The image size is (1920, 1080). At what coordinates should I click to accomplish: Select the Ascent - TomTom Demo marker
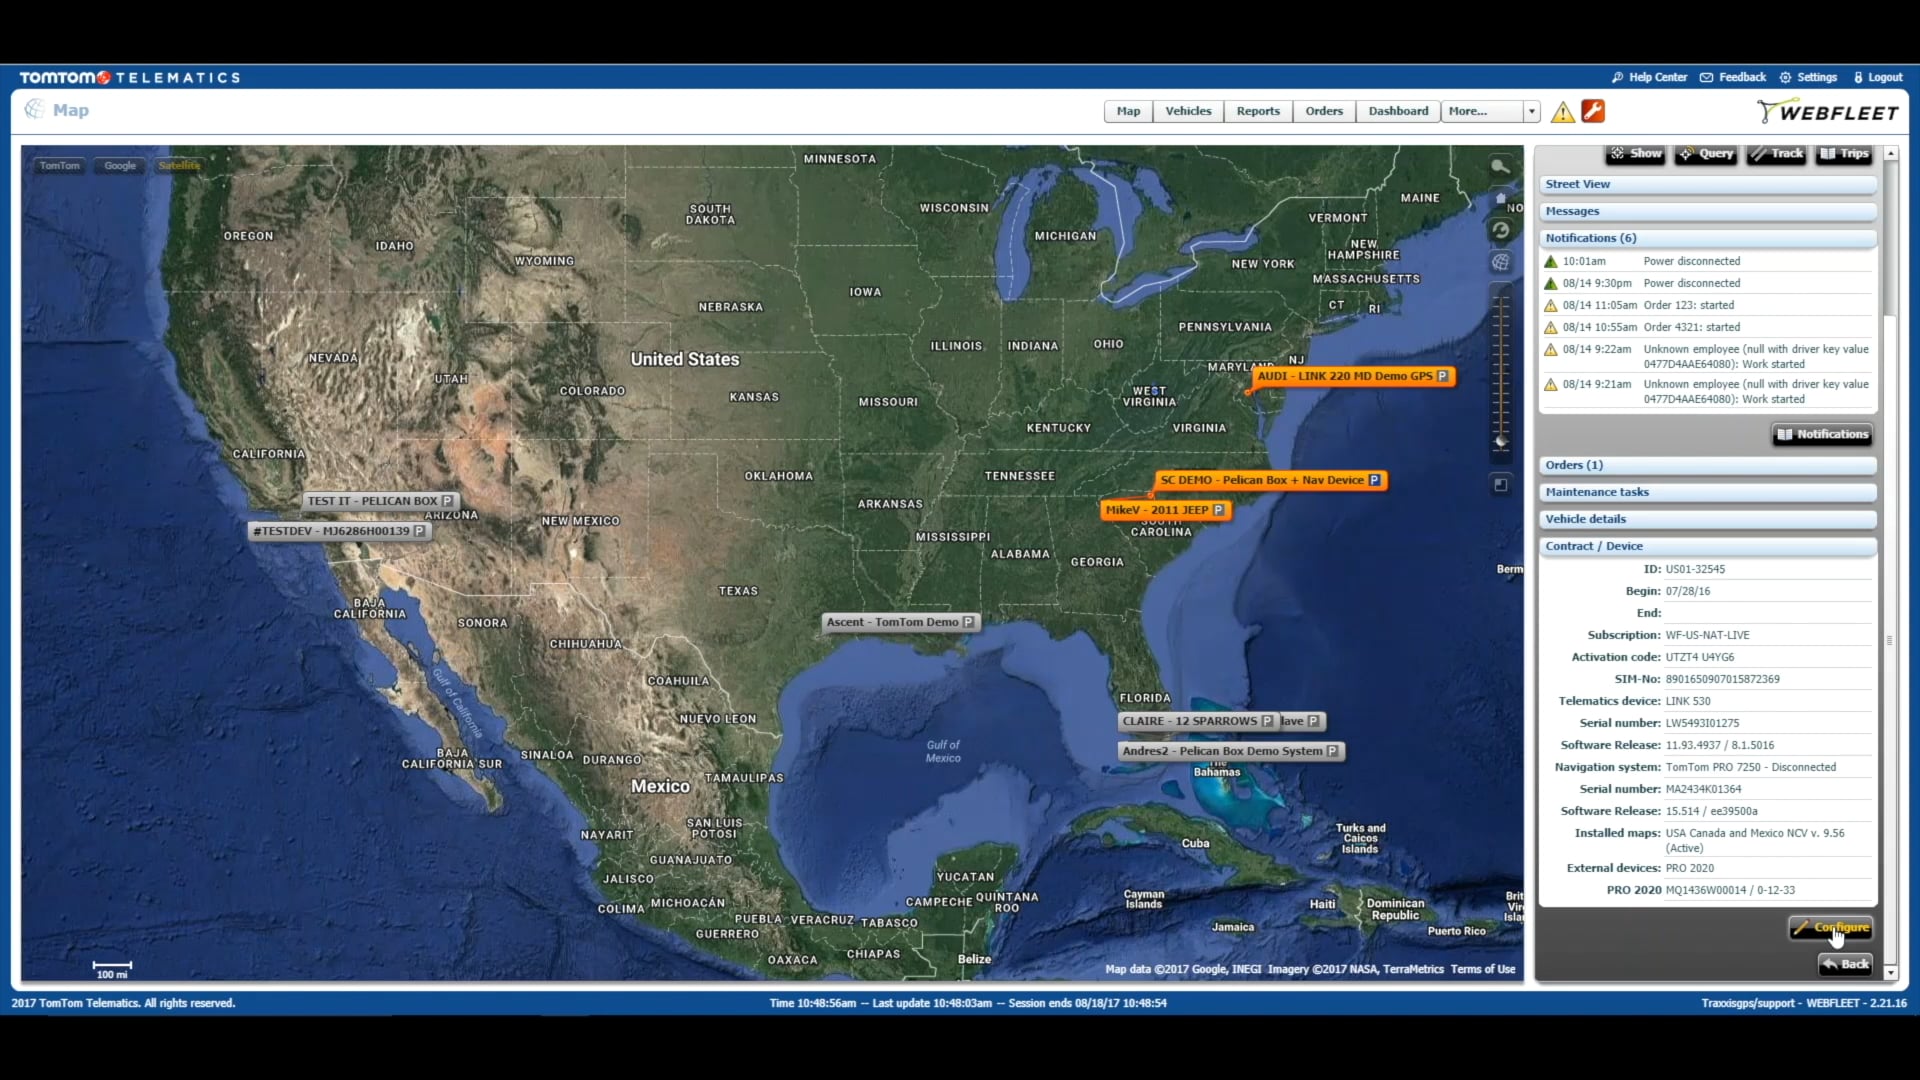[x=900, y=622]
